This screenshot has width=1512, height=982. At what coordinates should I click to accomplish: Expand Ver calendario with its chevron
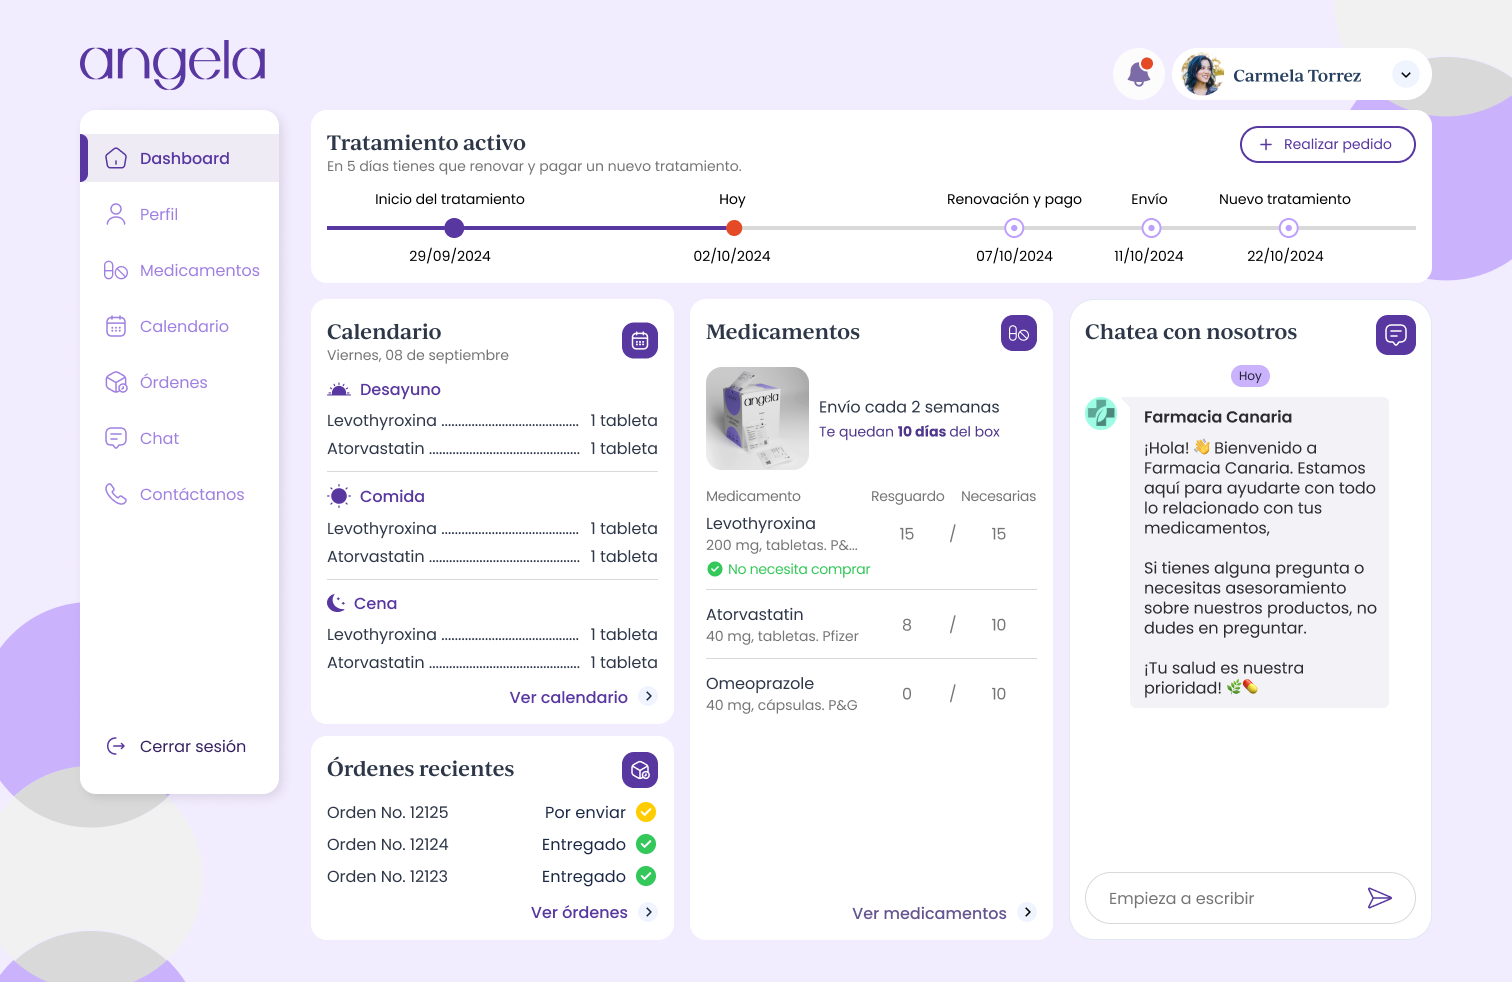648,696
